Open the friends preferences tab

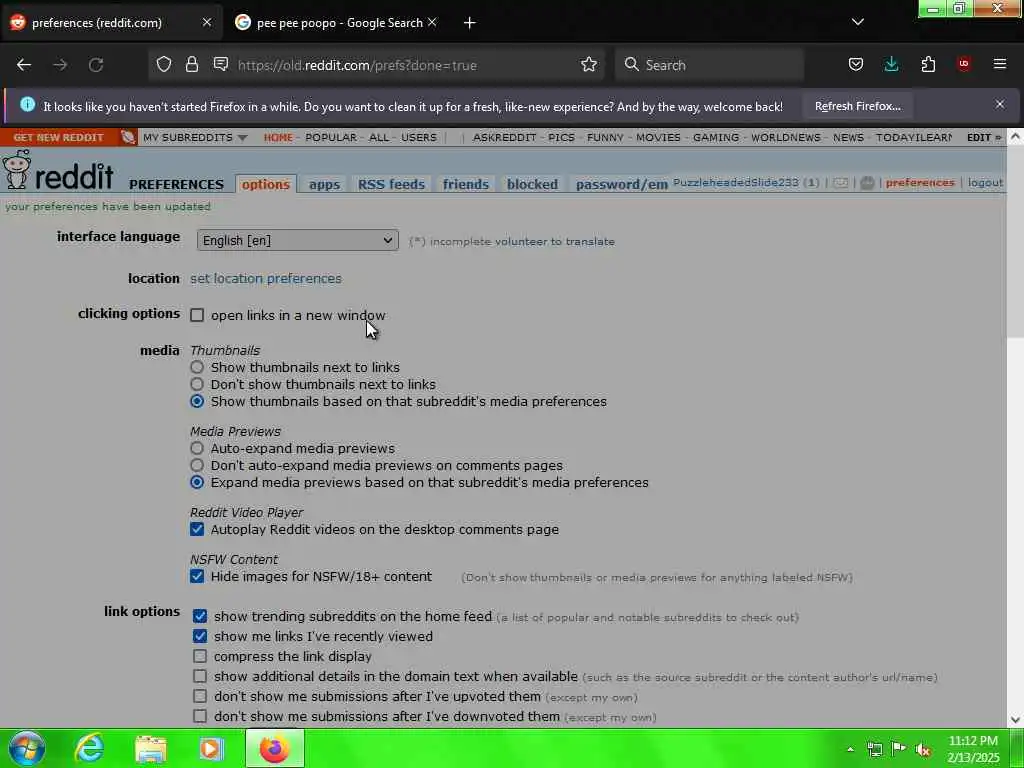(x=466, y=184)
